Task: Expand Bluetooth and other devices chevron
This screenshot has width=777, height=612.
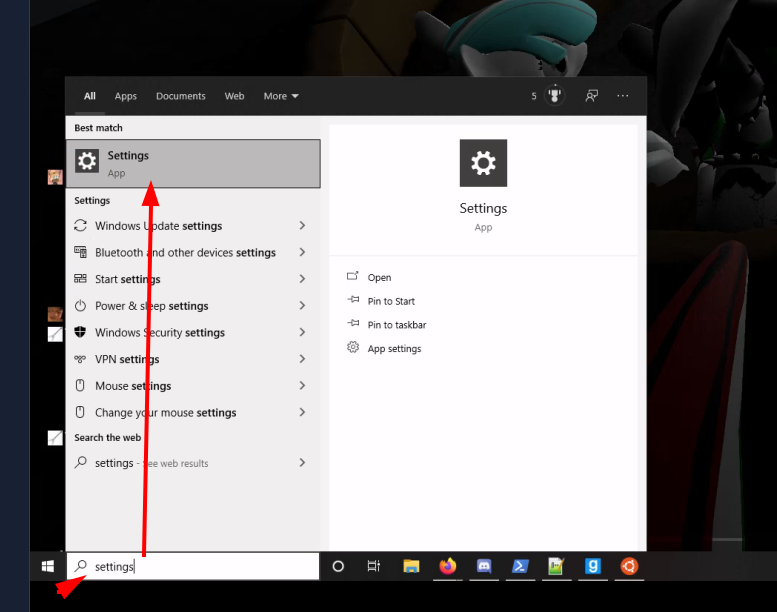Action: point(302,252)
